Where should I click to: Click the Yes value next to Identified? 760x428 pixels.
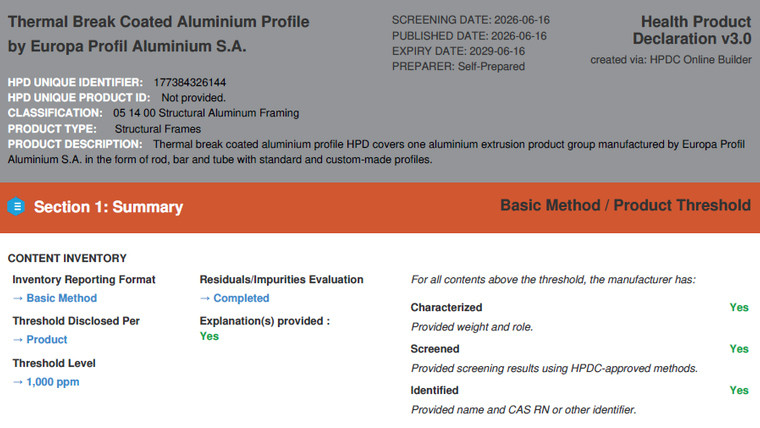(739, 390)
